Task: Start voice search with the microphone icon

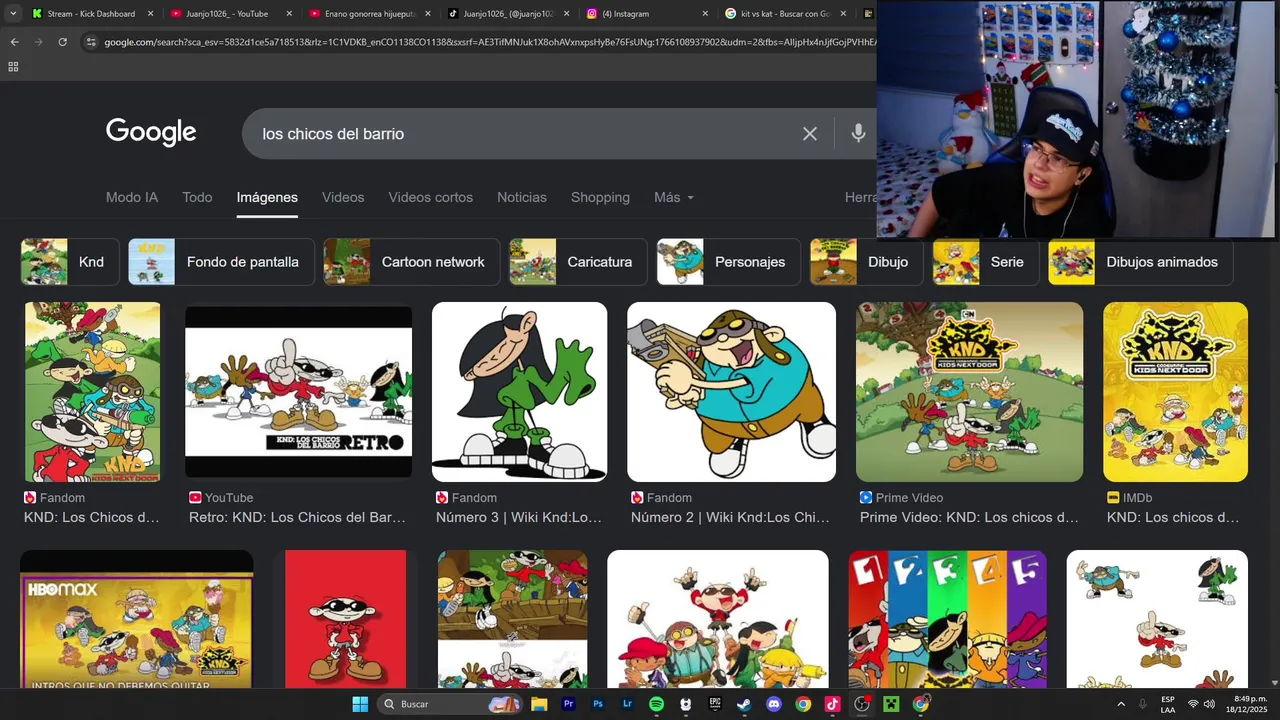Action: [858, 133]
